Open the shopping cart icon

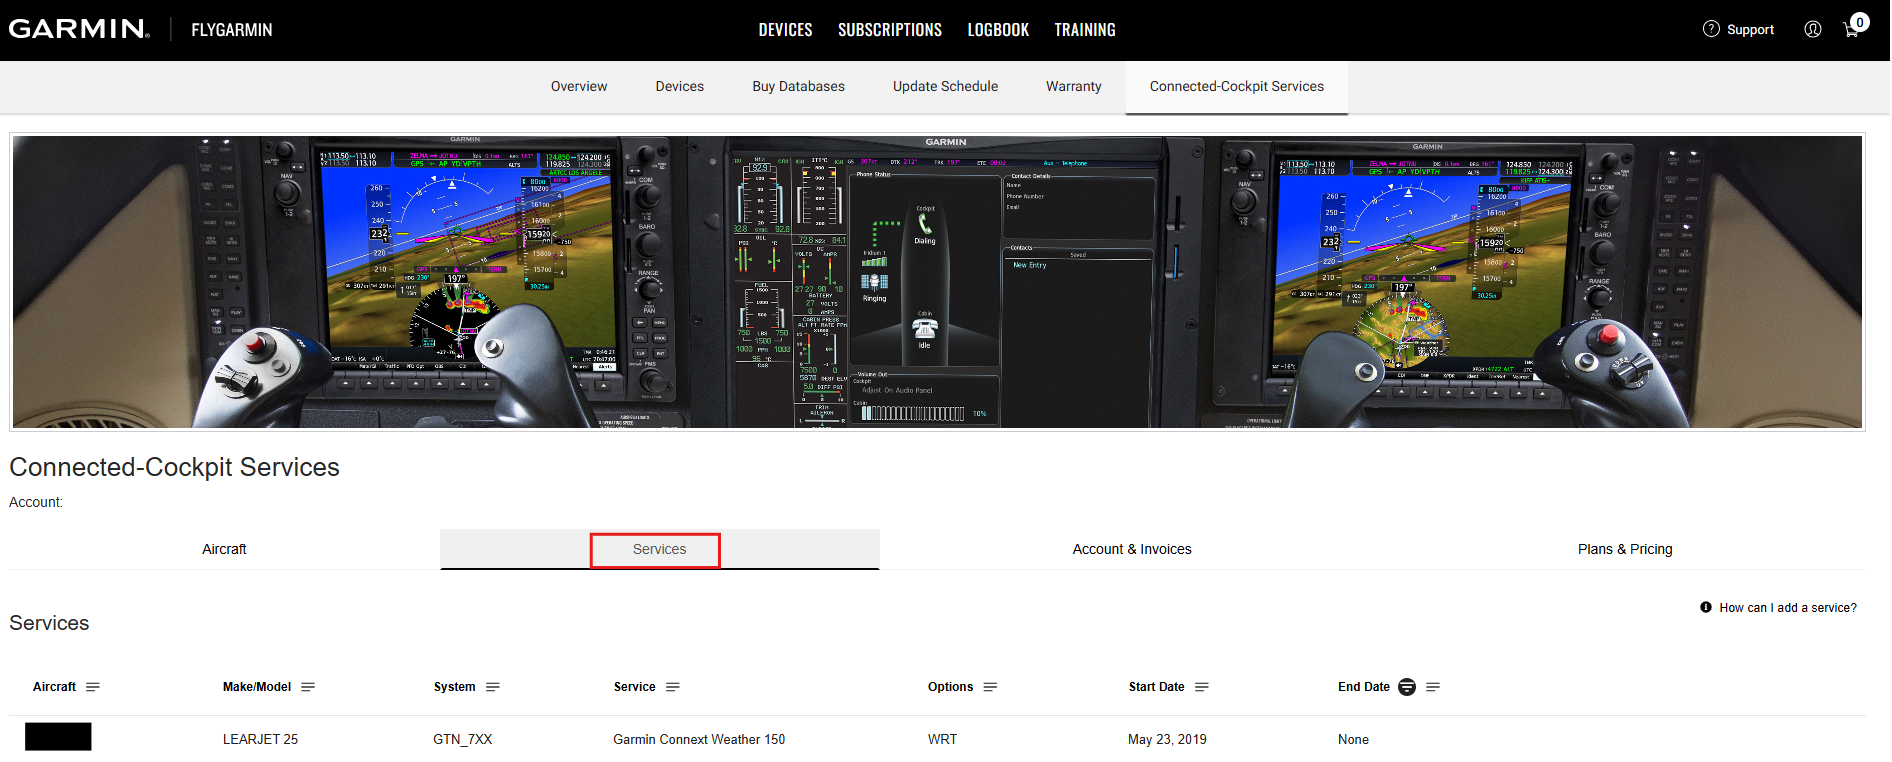1852,29
